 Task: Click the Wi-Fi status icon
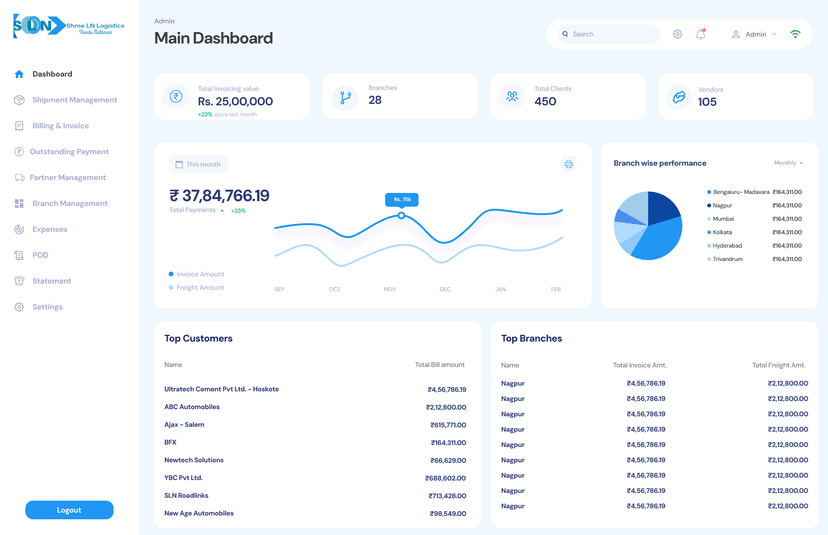(x=795, y=34)
